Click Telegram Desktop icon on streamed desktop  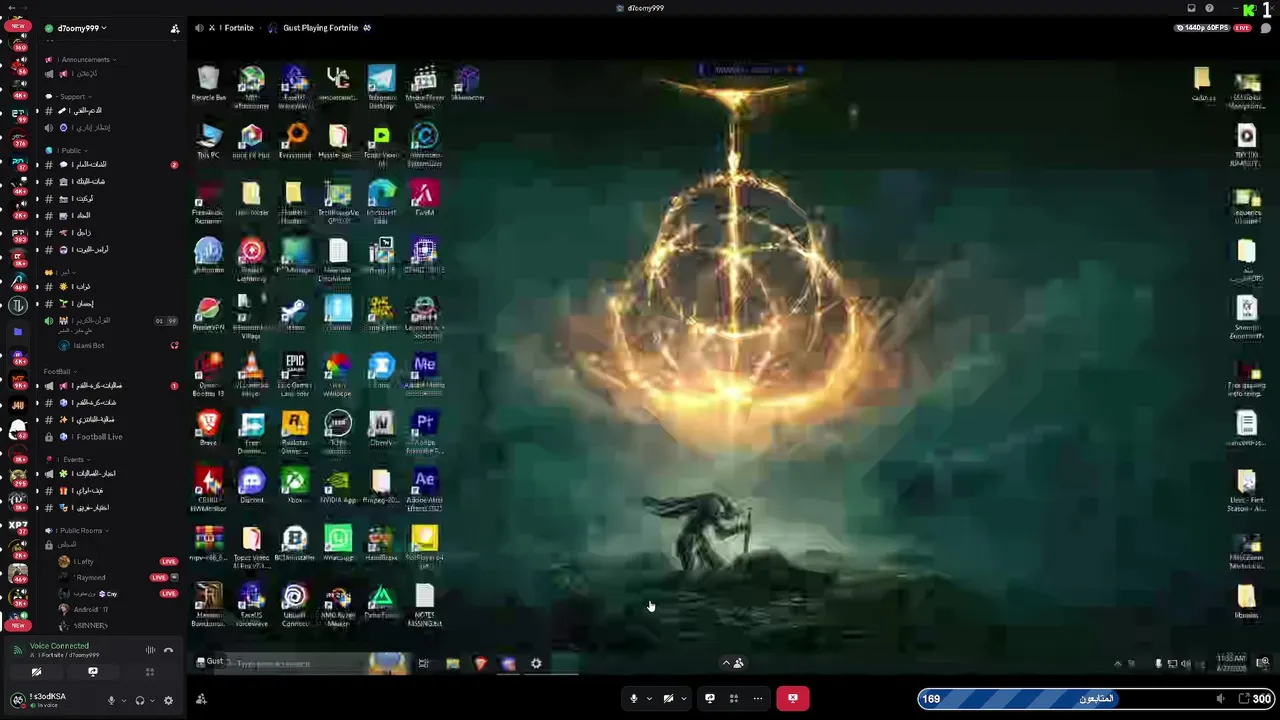coord(381,86)
